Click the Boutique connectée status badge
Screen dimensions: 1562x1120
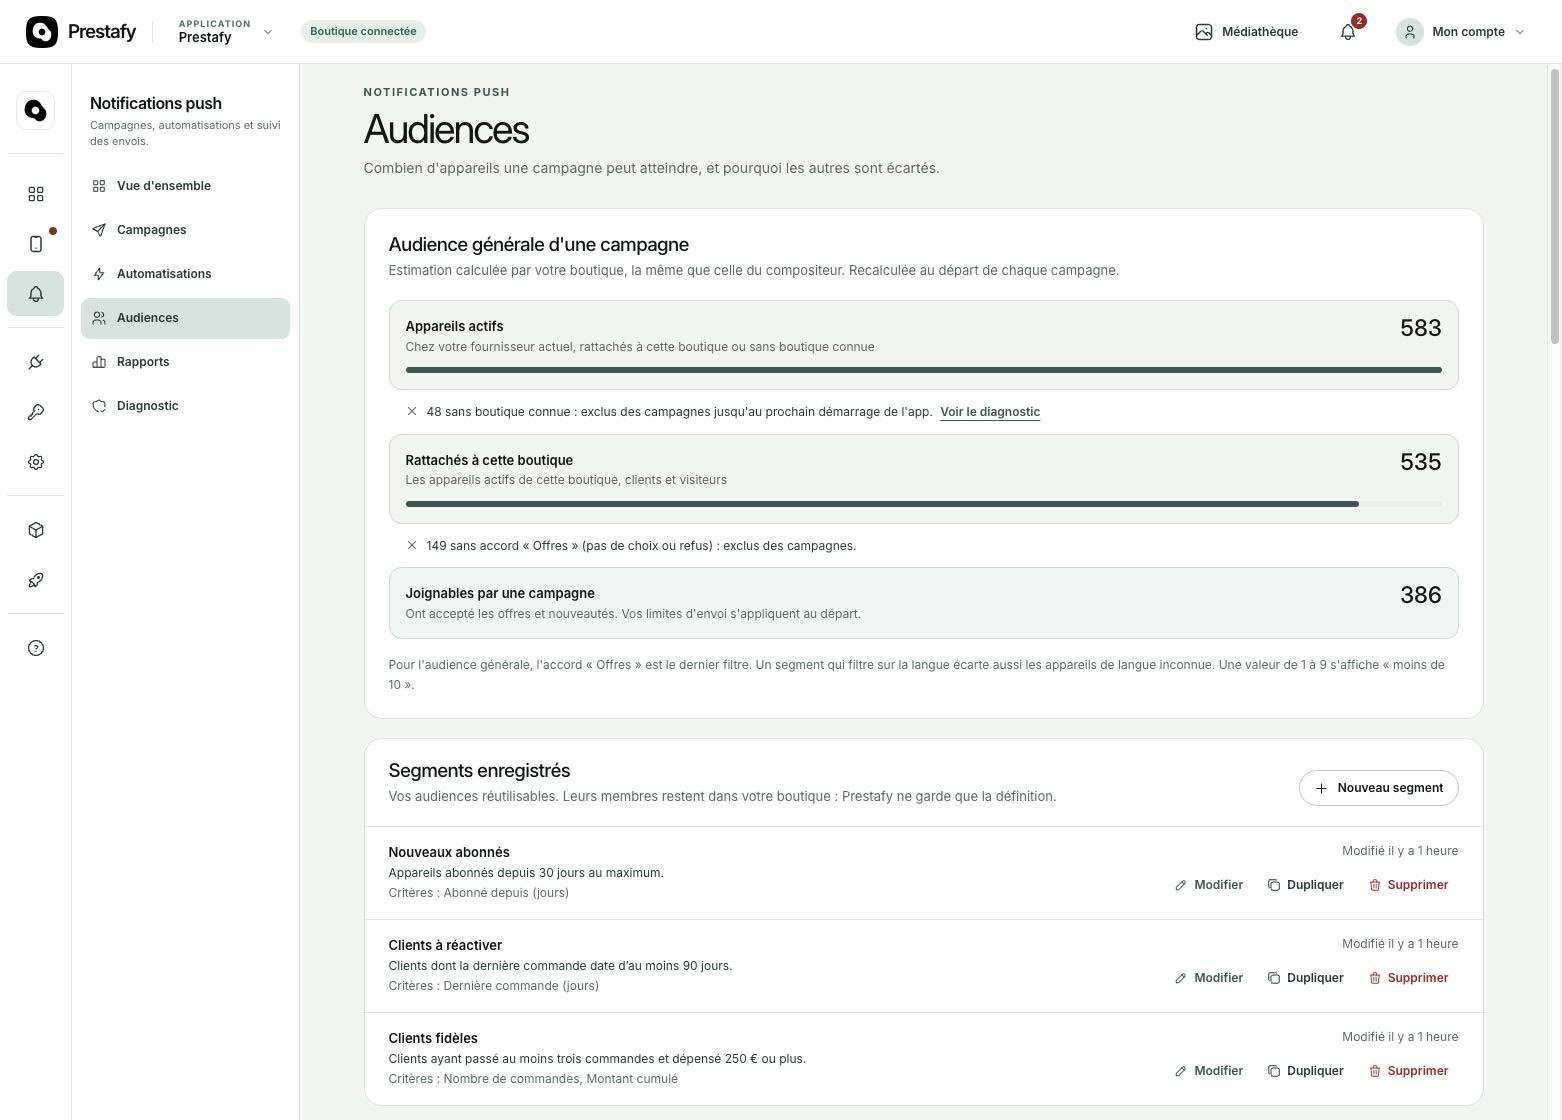pos(363,32)
